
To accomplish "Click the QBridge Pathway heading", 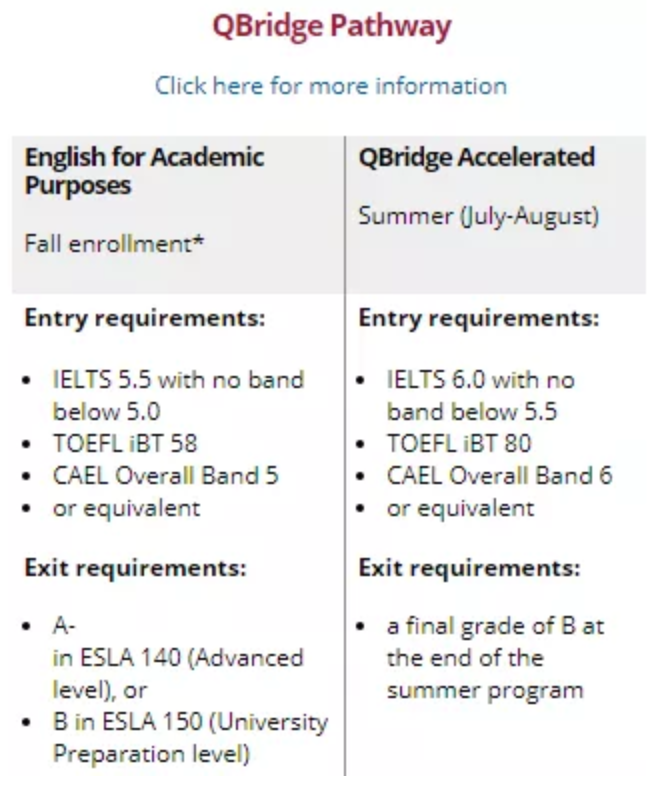I will pos(331,26).
